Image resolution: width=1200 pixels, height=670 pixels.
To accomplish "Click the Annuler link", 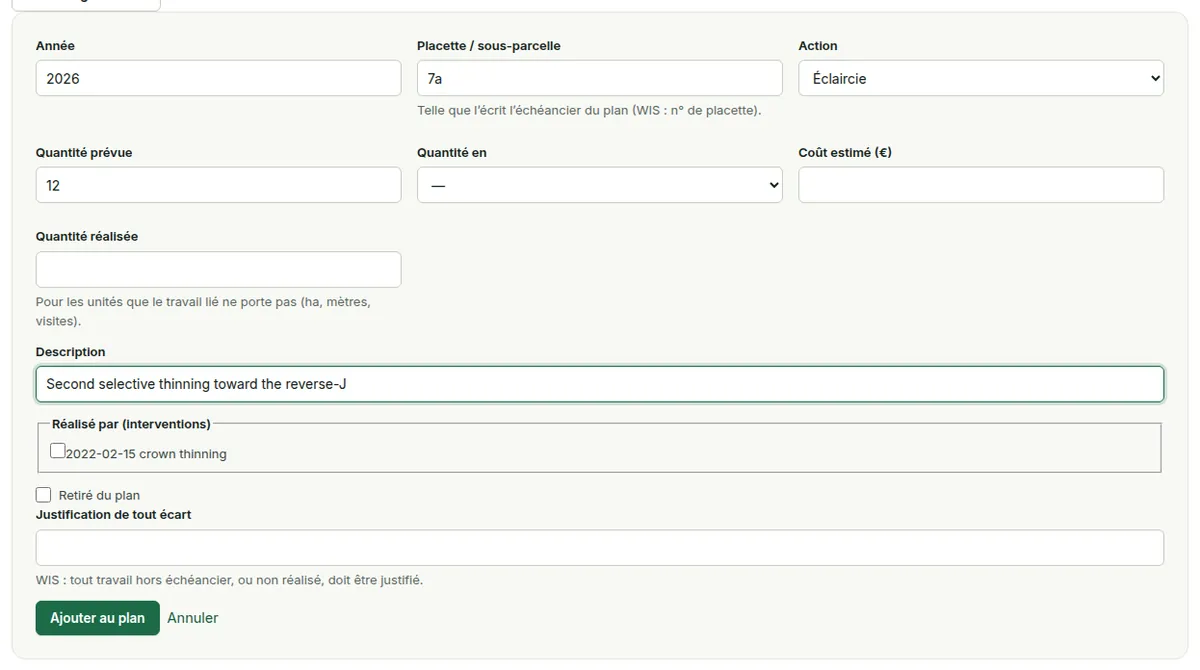I will pyautogui.click(x=193, y=618).
